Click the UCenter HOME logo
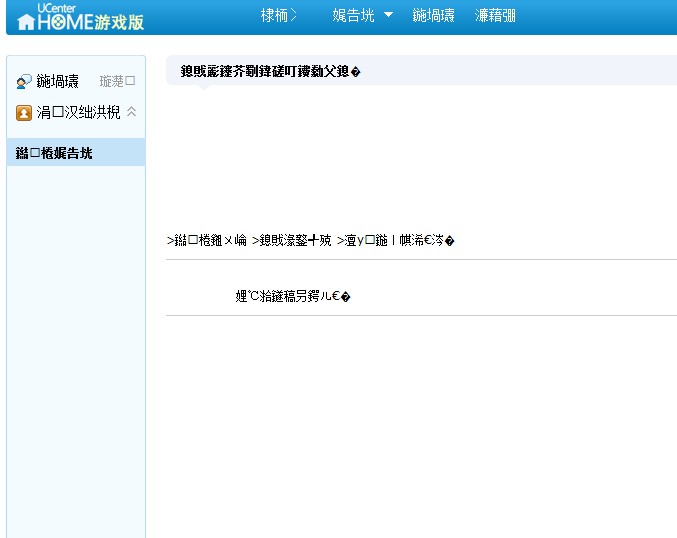Screen dimensions: 677x538 [80, 17]
